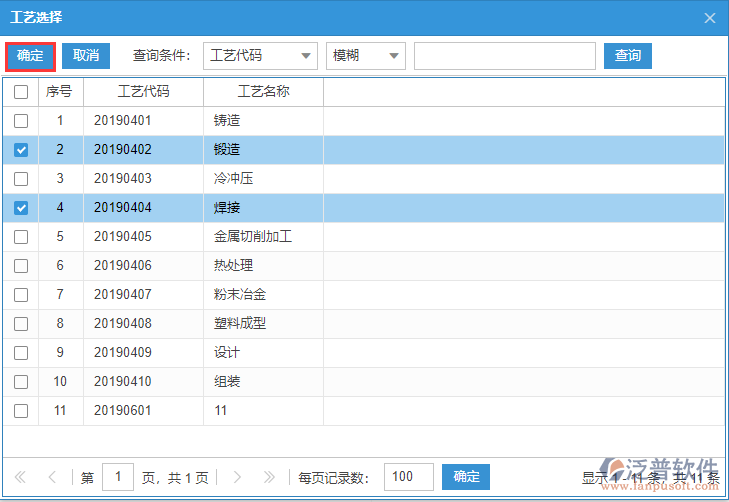Sort by 工艺代码 column header
This screenshot has height=502, width=729.
[x=143, y=92]
